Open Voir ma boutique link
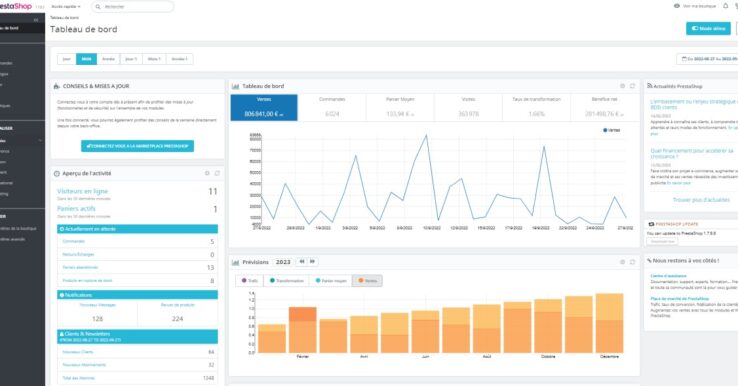This screenshot has height=386, width=738. click(699, 6)
